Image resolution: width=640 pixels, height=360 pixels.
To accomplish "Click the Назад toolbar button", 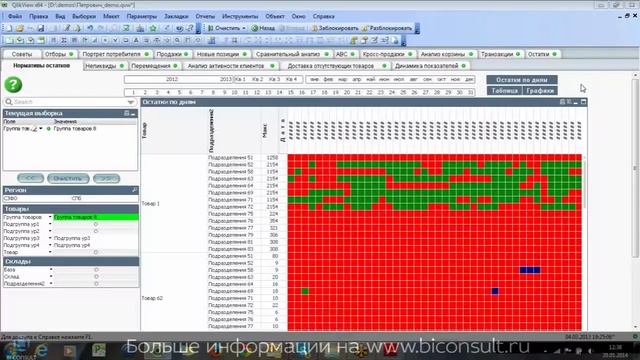I will pyautogui.click(x=263, y=28).
